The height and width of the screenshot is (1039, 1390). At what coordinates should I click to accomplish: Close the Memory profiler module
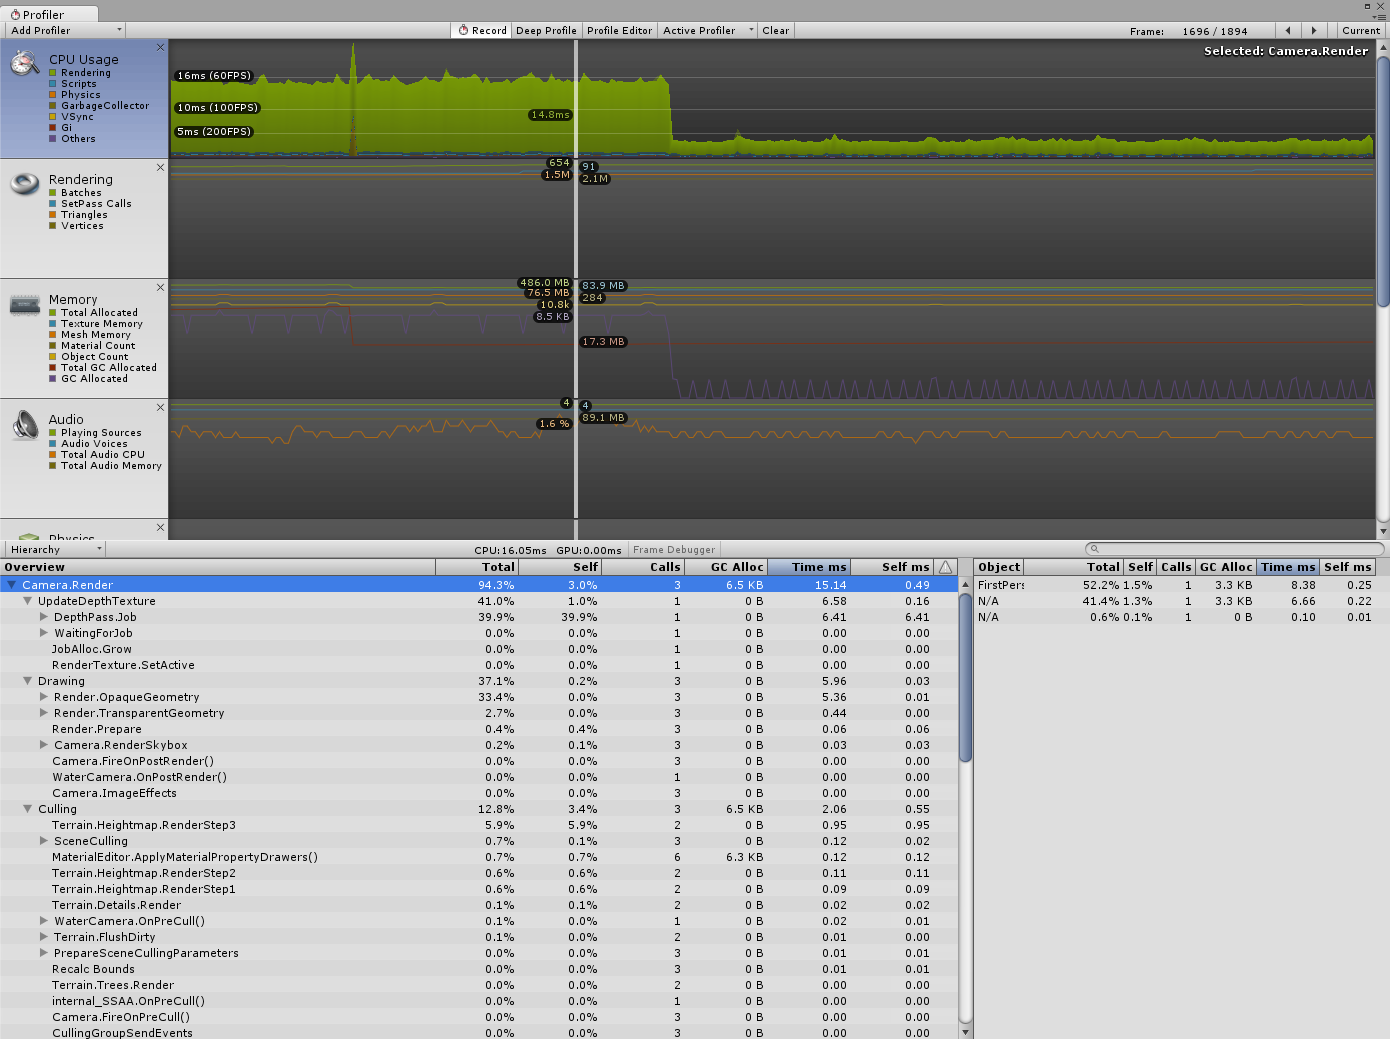coord(160,287)
